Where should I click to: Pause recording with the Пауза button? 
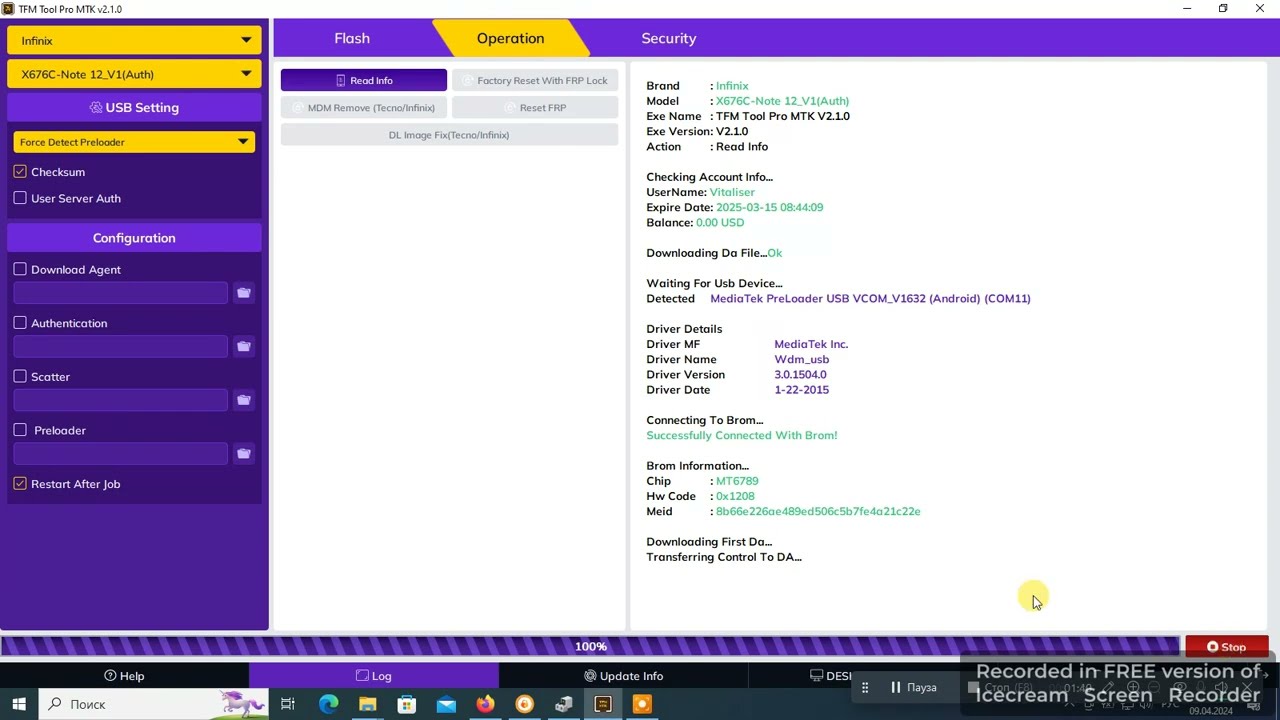[914, 687]
